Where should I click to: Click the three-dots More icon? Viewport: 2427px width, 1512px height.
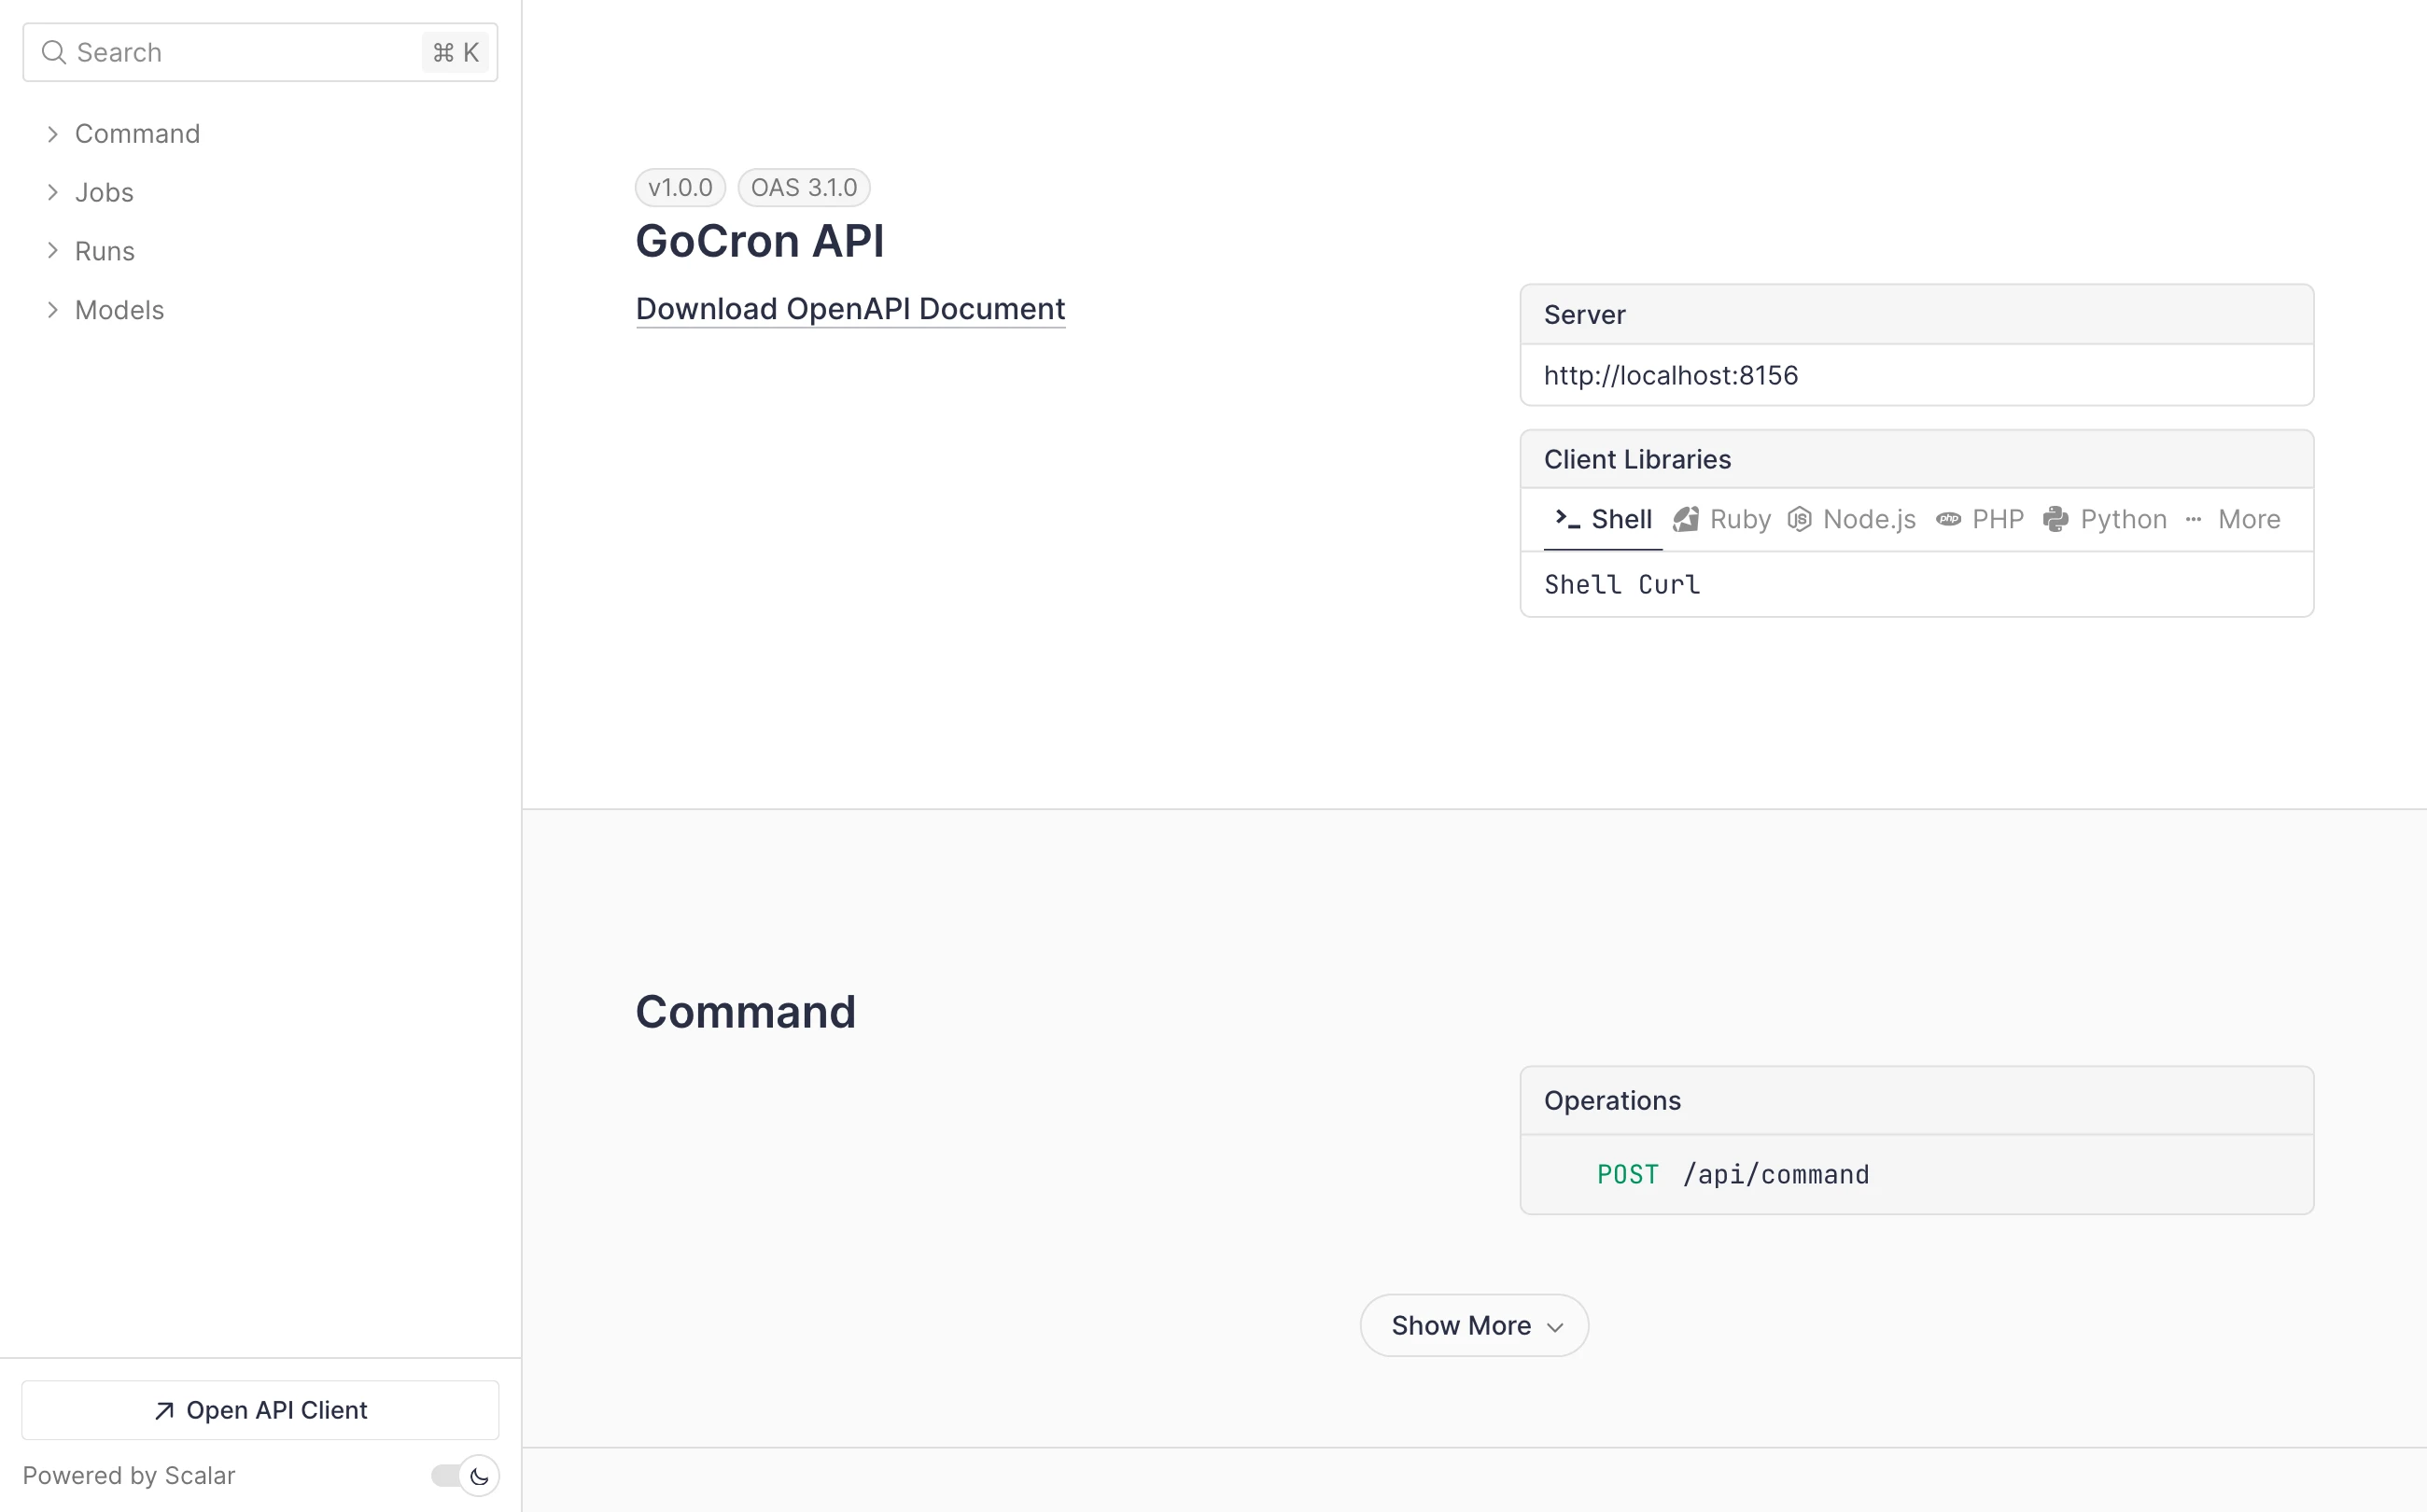(2193, 519)
